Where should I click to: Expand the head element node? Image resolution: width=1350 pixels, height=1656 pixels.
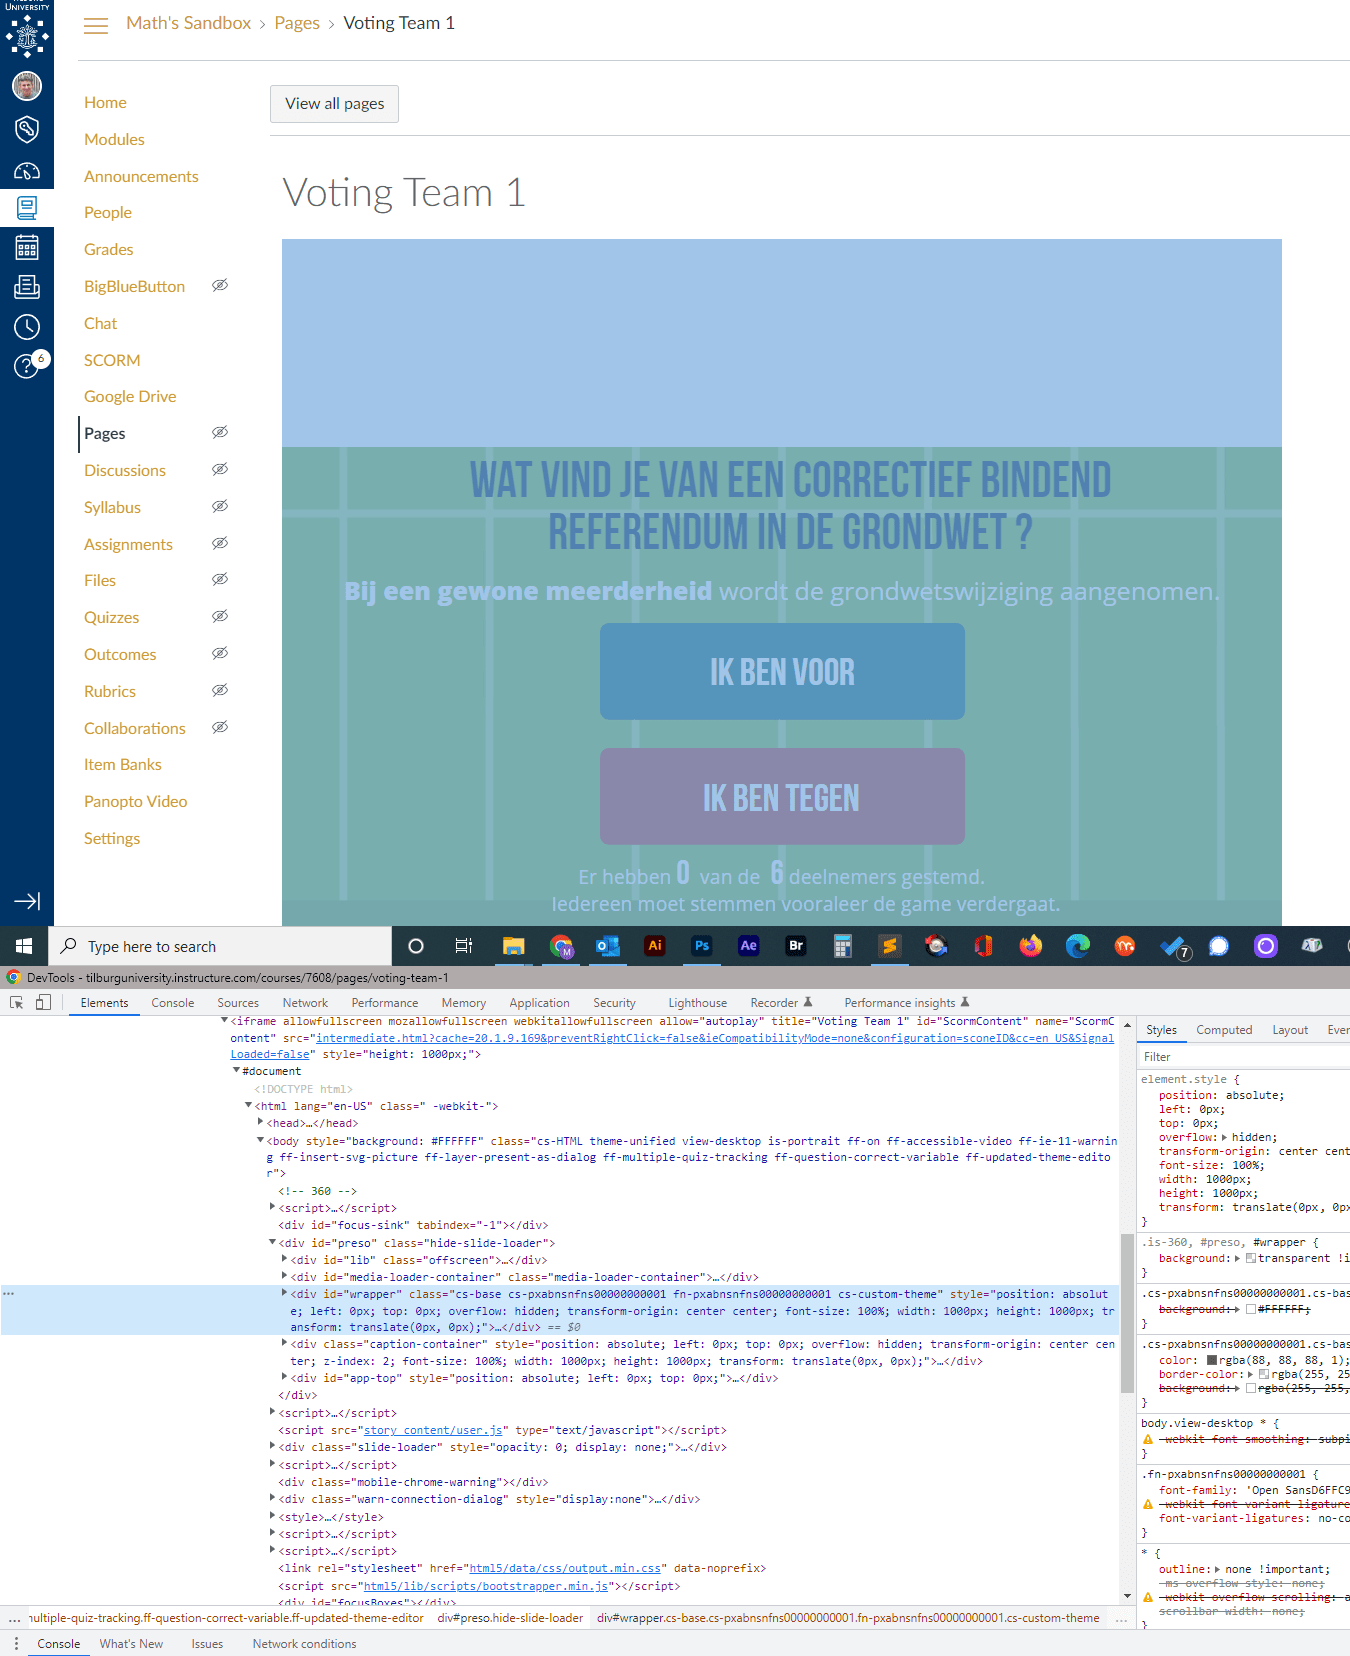tap(260, 1123)
